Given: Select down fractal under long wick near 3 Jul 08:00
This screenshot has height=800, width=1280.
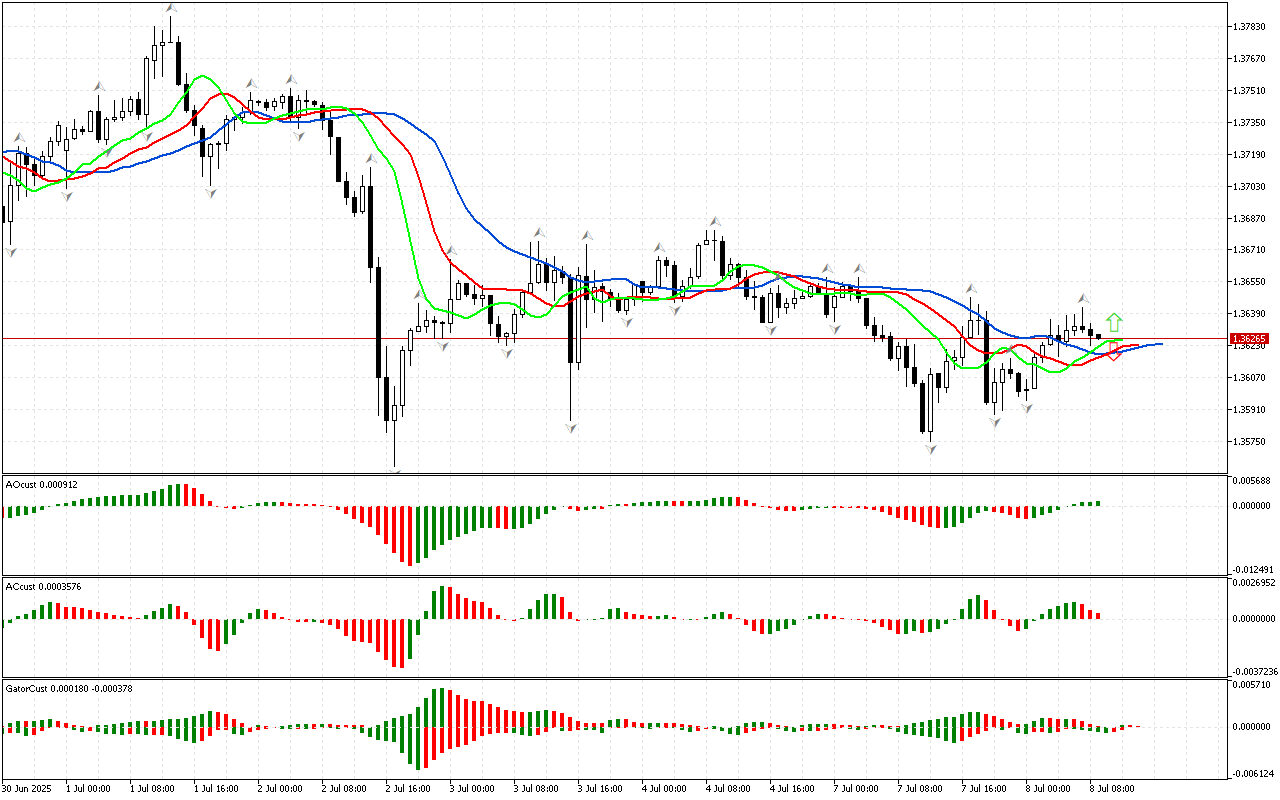Looking at the screenshot, I should [x=570, y=428].
